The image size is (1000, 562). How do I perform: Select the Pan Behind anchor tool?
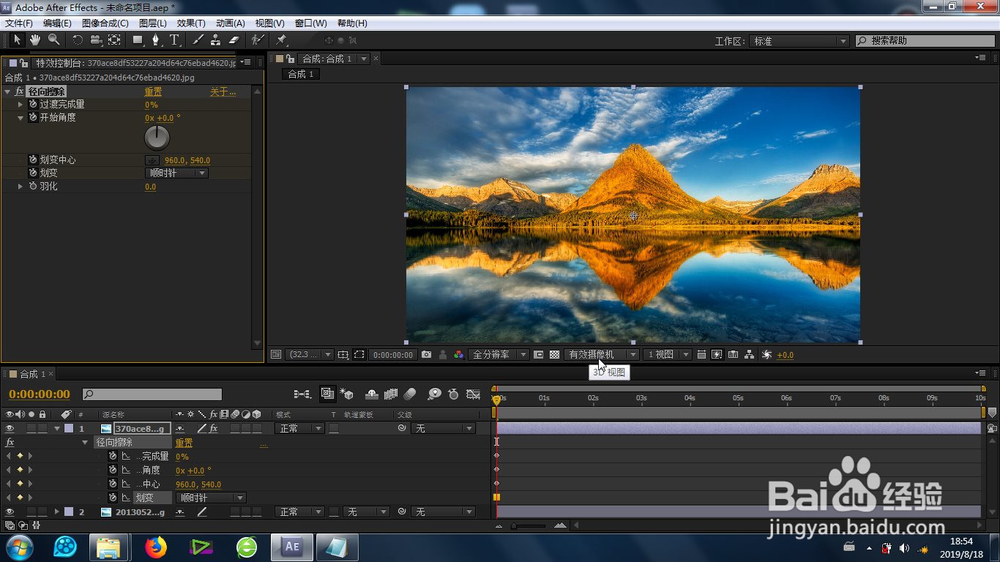pos(114,40)
